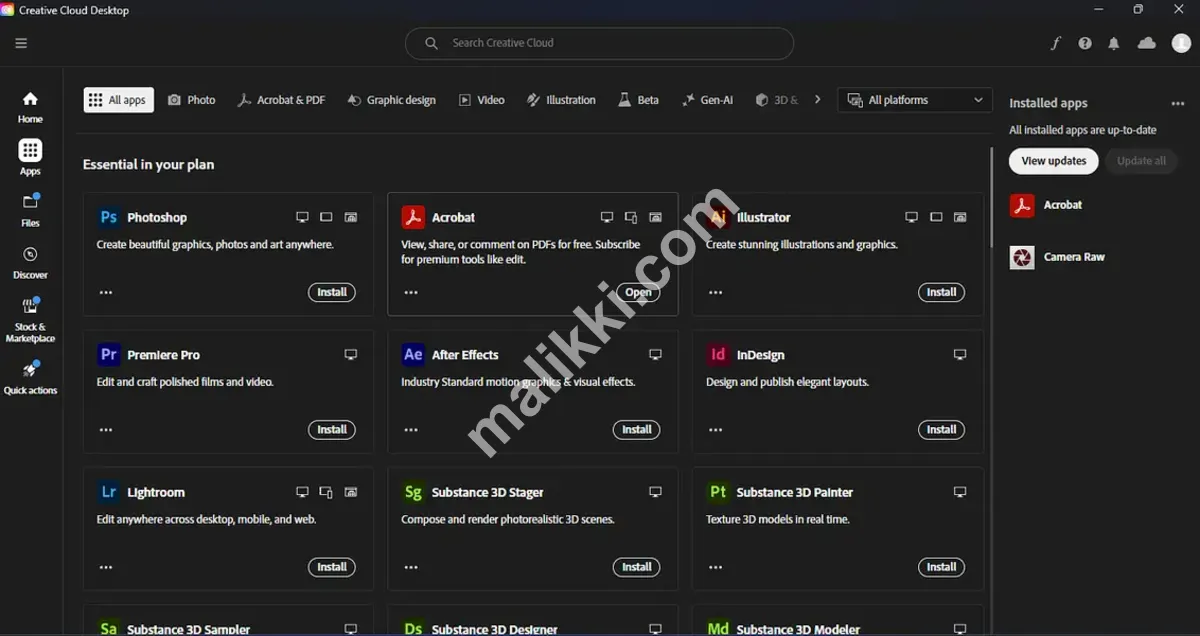The image size is (1200, 636).
Task: Go to Home in the sidebar
Action: (x=30, y=106)
